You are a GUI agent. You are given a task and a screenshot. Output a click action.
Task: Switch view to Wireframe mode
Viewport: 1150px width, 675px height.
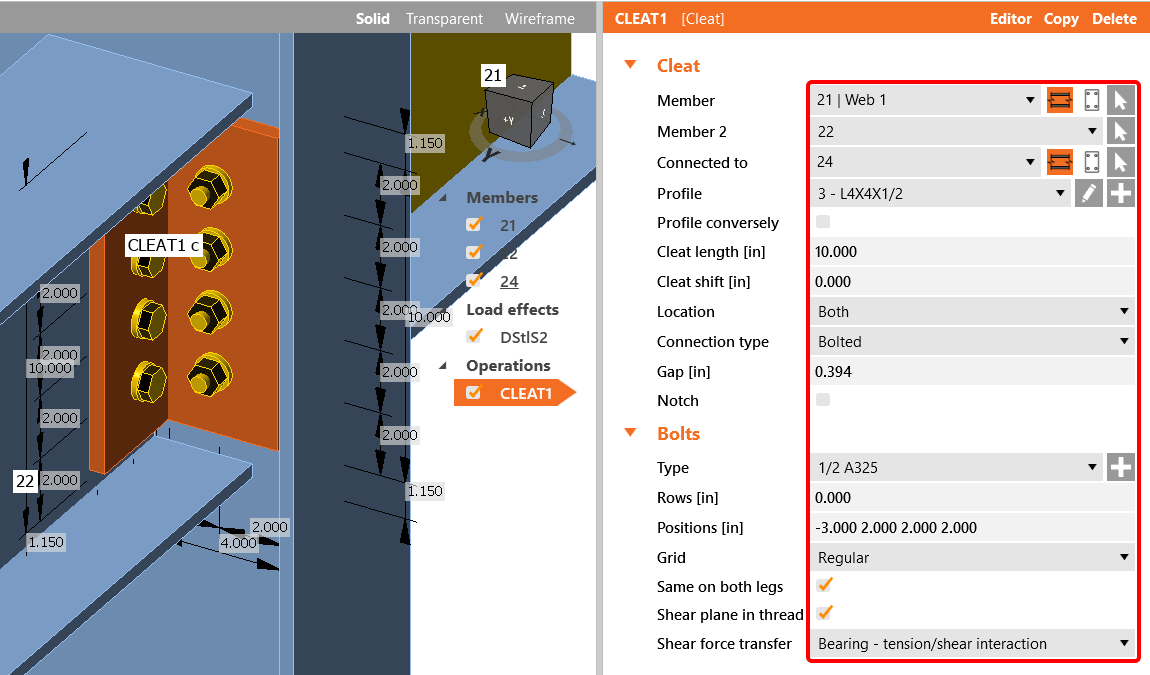click(539, 19)
